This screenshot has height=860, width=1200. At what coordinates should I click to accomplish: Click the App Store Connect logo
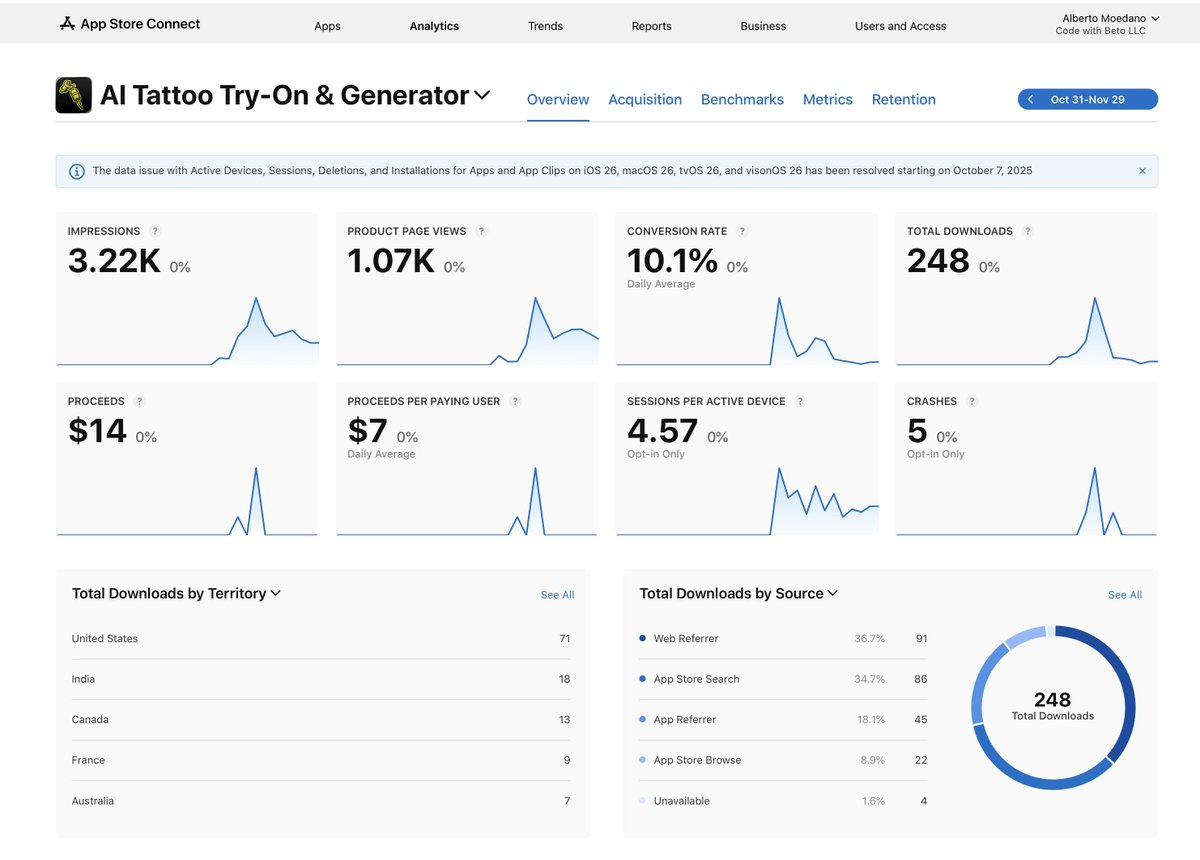click(130, 23)
